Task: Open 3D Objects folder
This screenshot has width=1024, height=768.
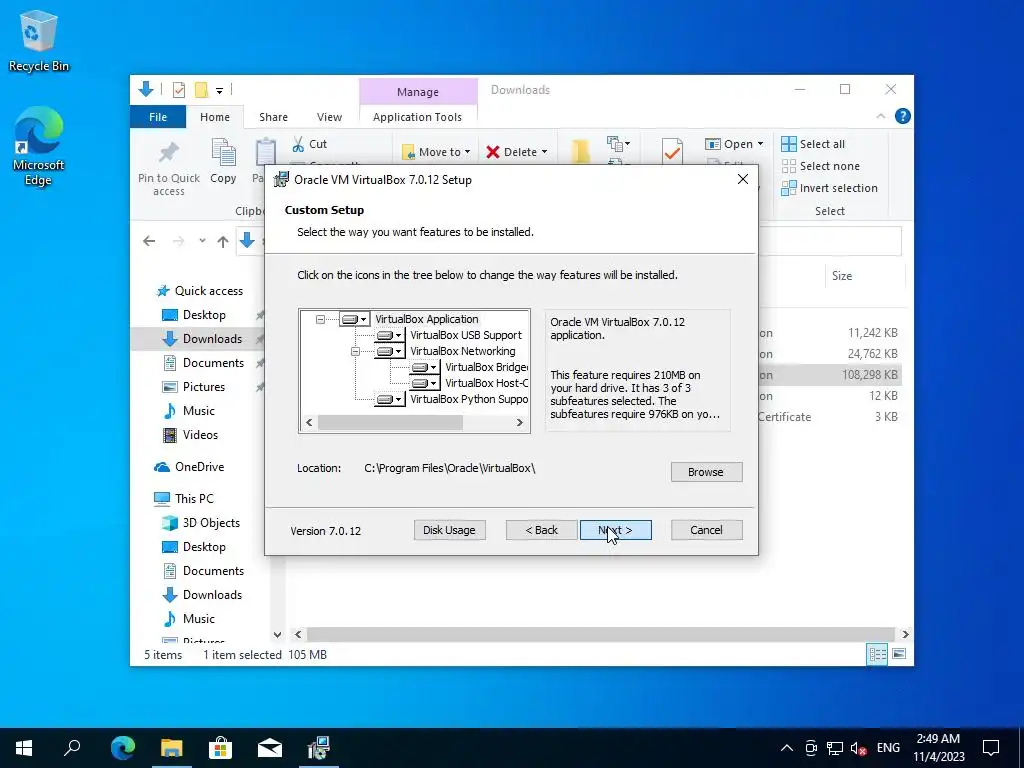Action: [201, 523]
